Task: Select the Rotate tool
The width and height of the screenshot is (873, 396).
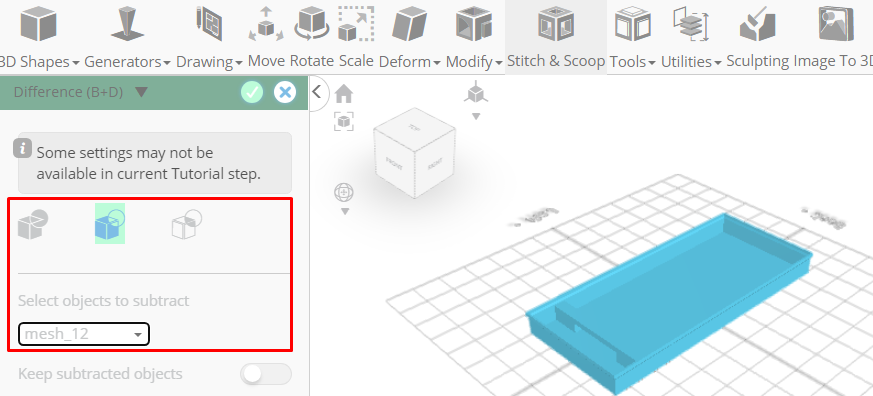Action: [x=312, y=37]
